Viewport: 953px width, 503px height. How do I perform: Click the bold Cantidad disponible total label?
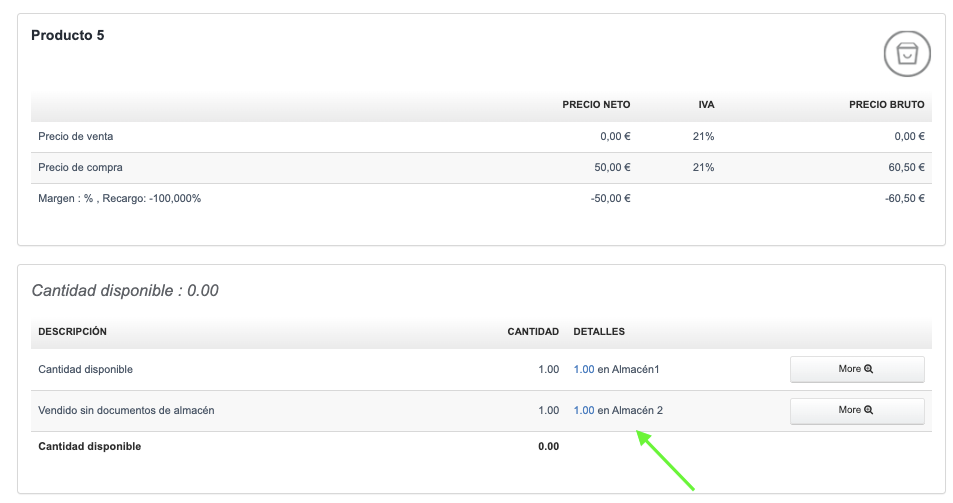[x=89, y=447]
